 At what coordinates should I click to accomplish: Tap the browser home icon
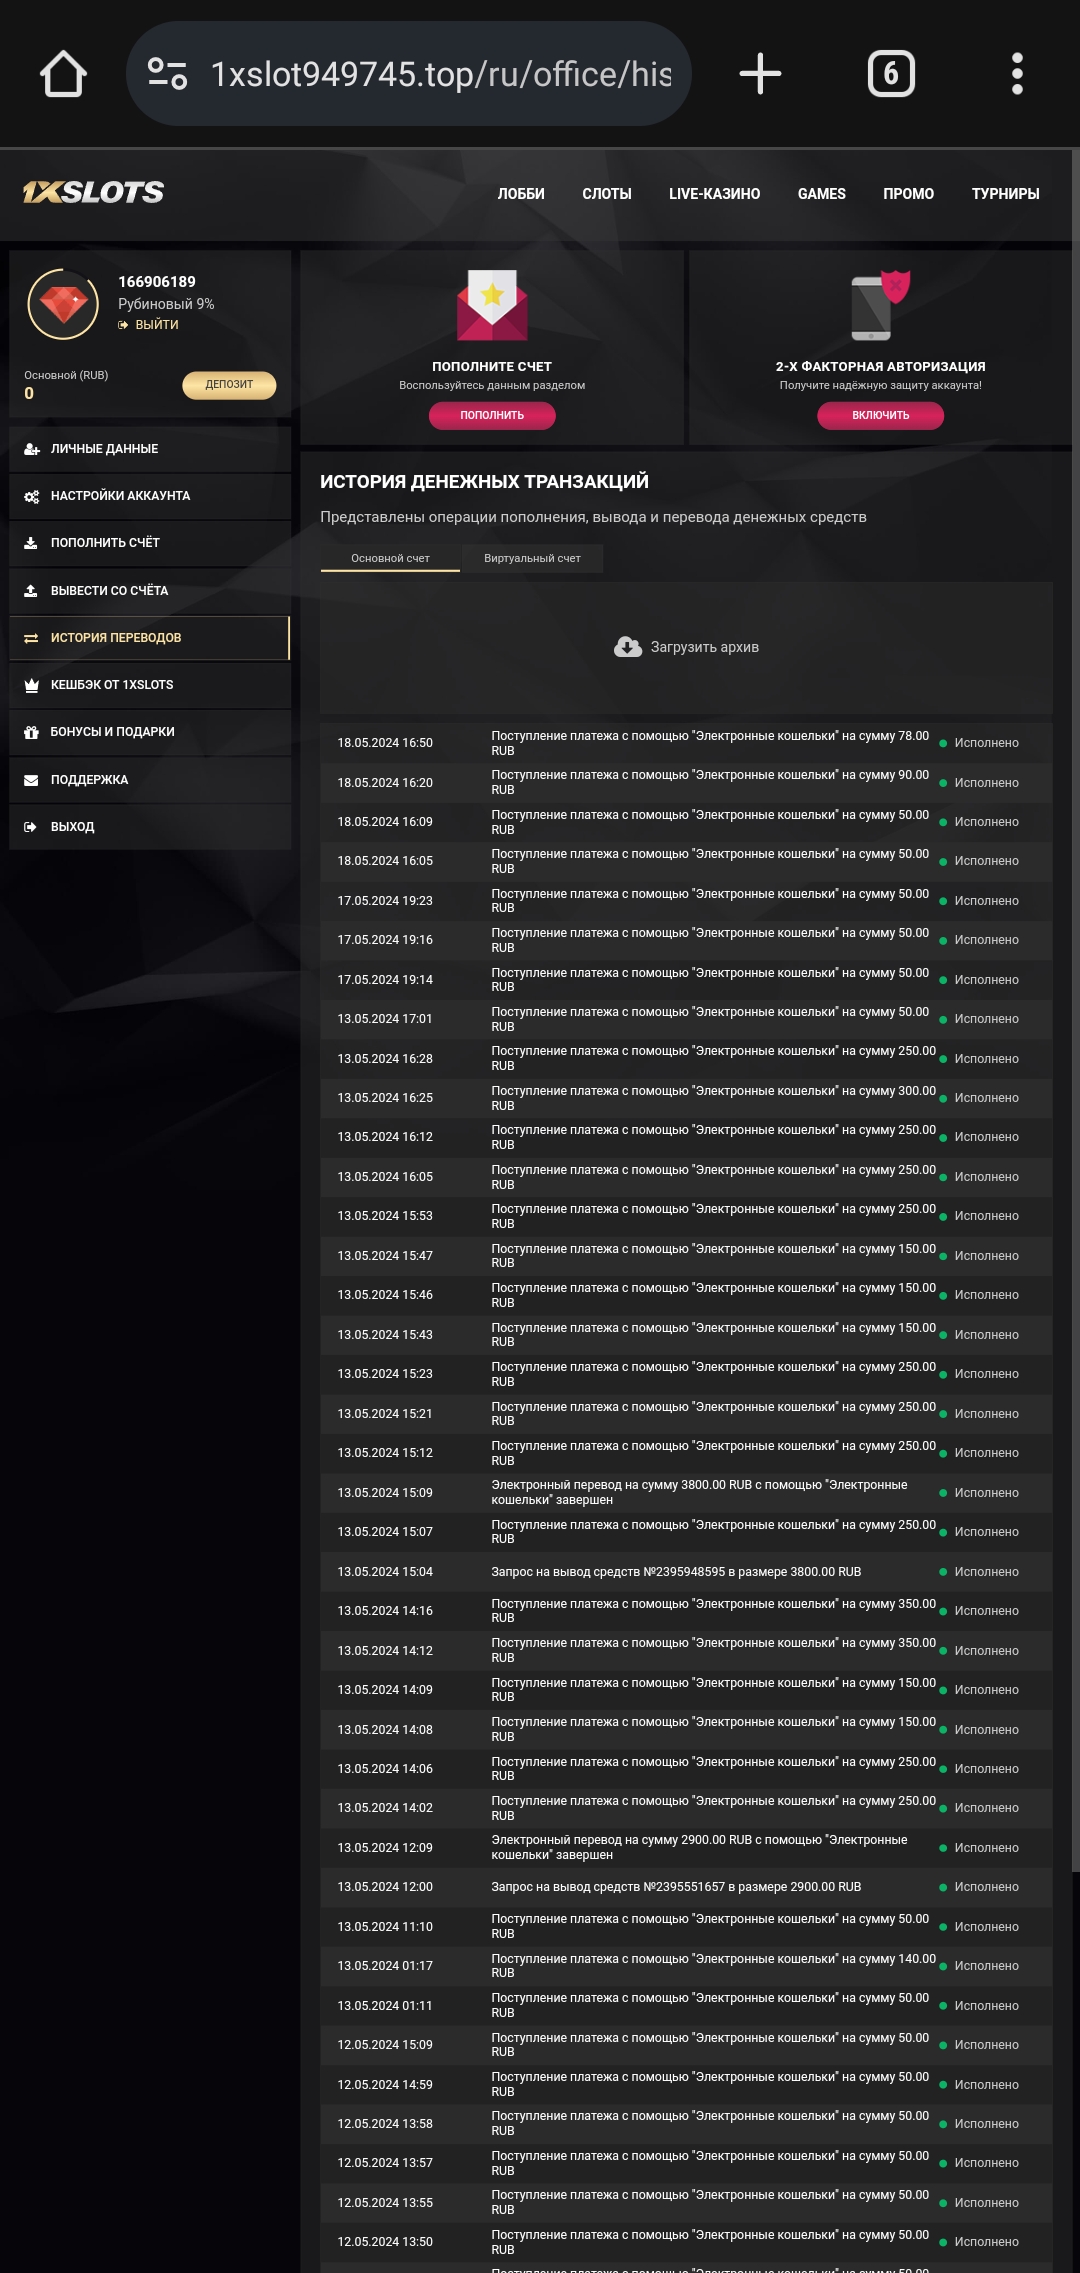pos(63,74)
